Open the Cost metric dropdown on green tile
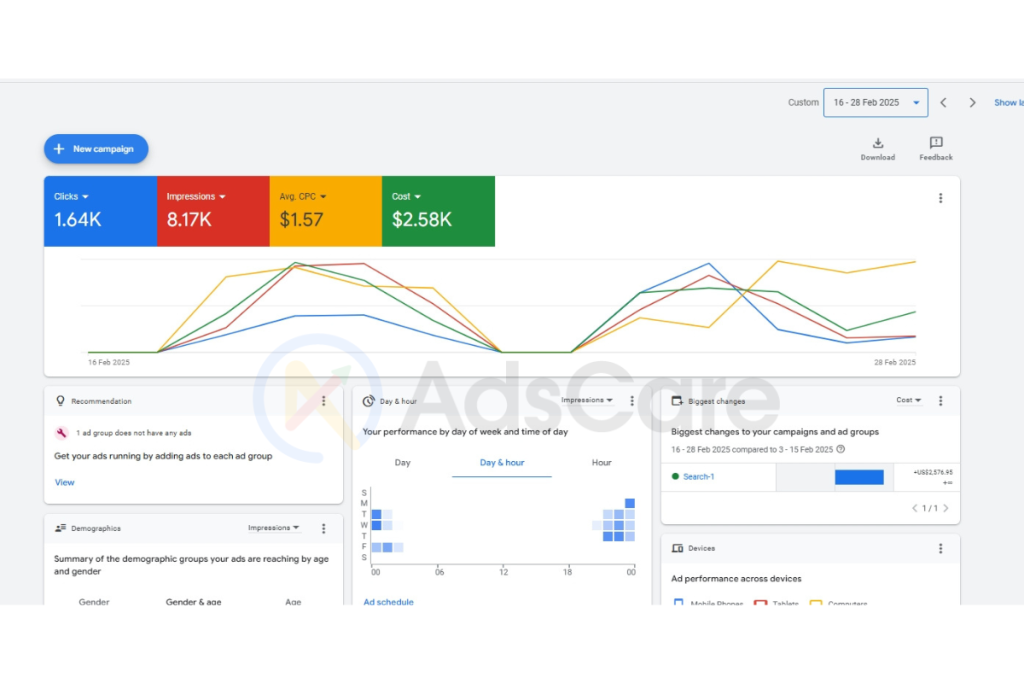Screen dimensions: 1024x683 406,197
